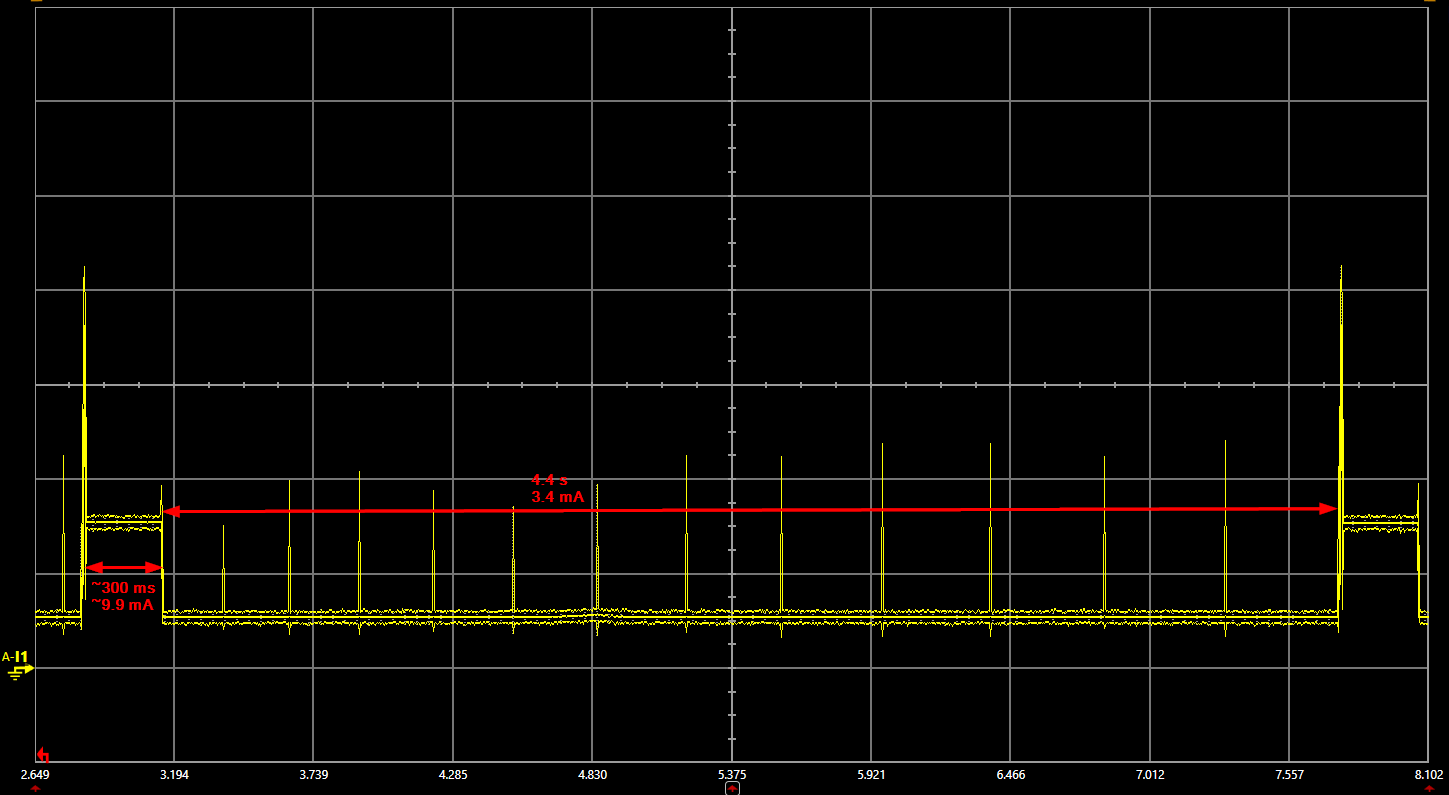Viewport: 1449px width, 795px height.
Task: Click the 5.921 time axis label
Action: (872, 775)
